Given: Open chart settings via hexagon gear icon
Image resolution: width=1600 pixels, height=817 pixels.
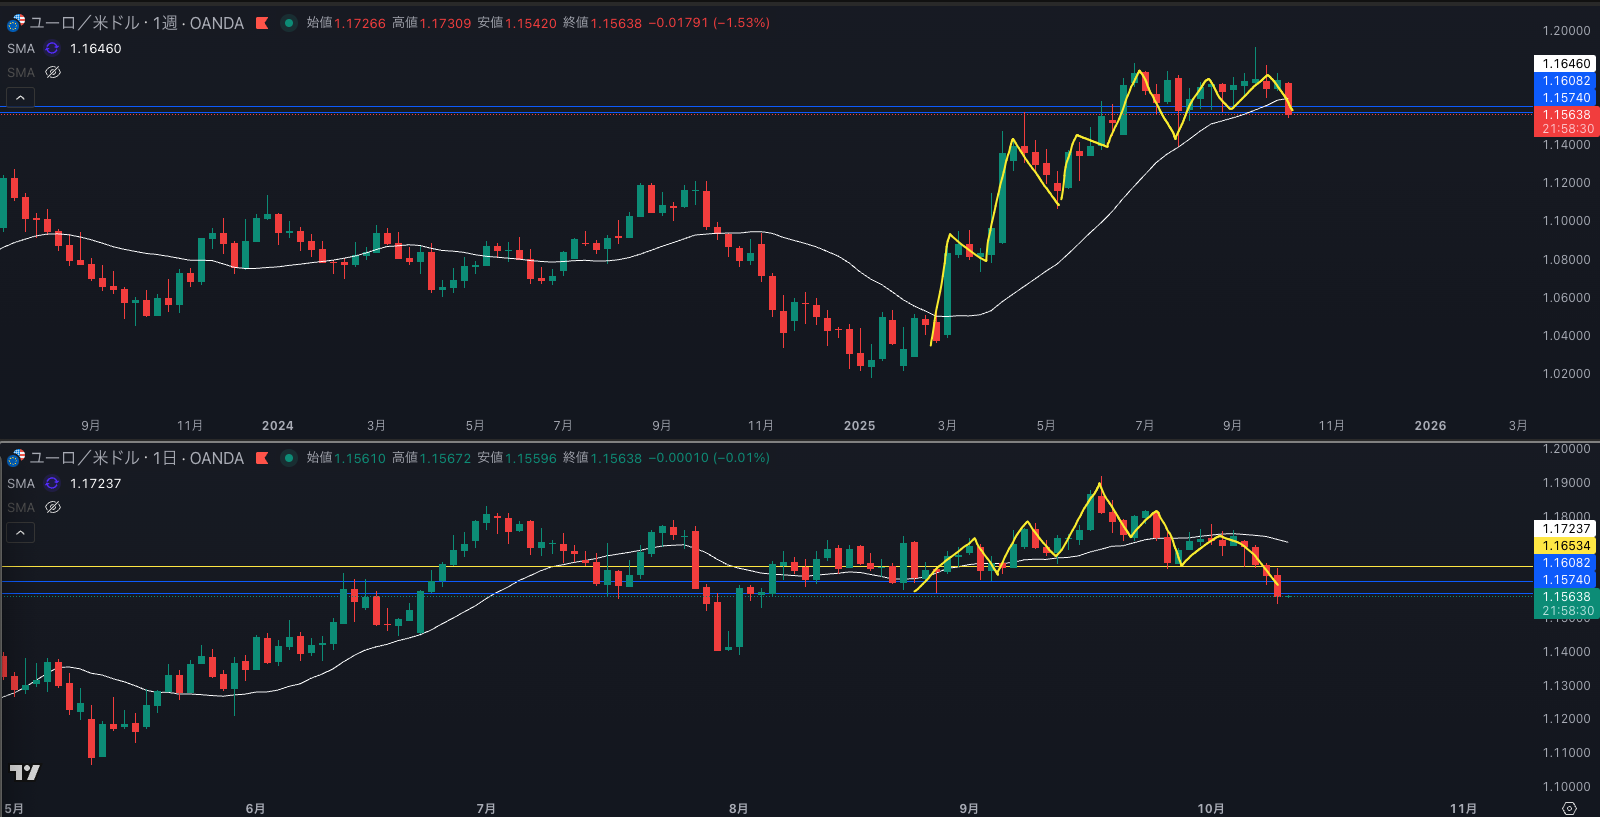Looking at the screenshot, I should point(1569,808).
